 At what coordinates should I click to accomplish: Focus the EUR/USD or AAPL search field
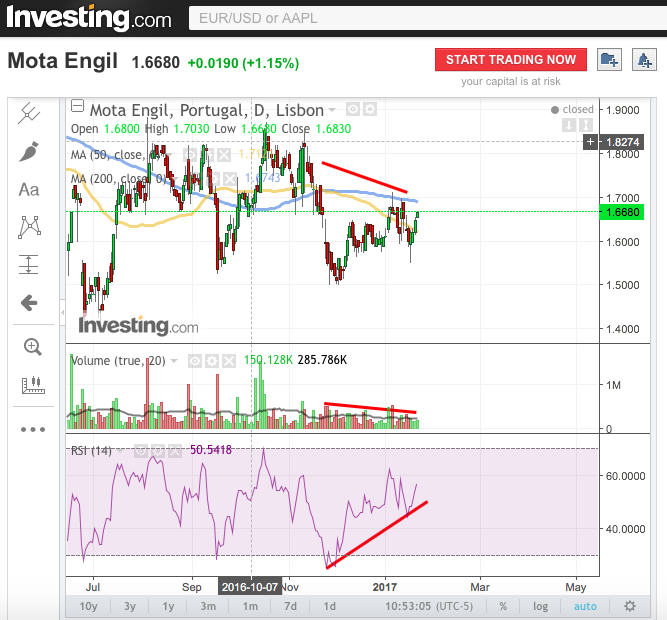428,18
